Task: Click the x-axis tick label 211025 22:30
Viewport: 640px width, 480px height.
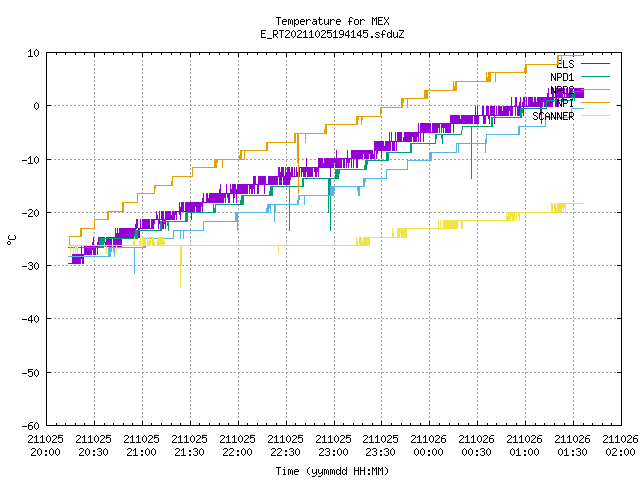Action: 285,445
